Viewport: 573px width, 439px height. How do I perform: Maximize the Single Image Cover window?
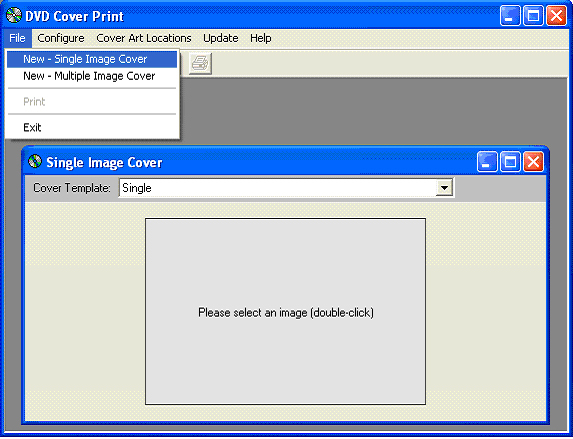click(510, 162)
